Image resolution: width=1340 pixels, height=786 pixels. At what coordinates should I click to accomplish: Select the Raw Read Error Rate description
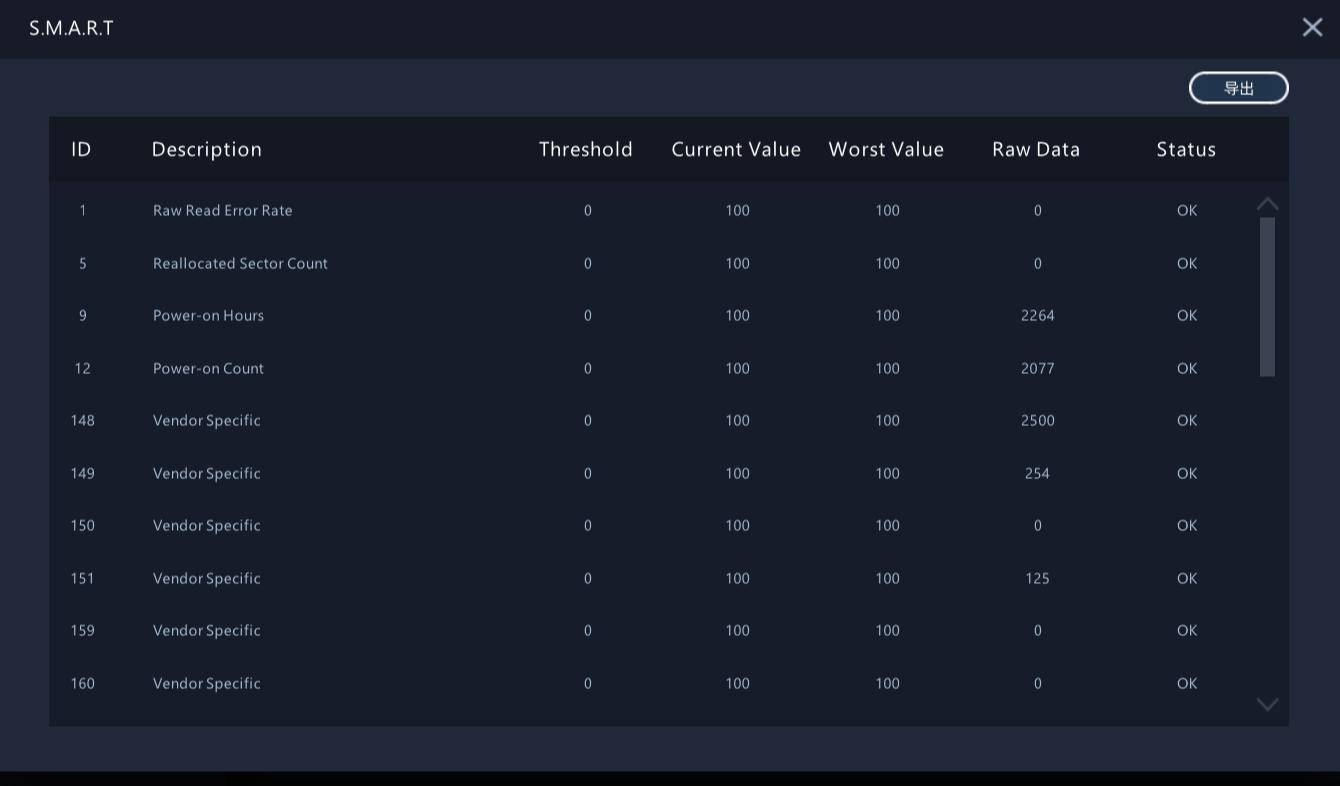223,210
